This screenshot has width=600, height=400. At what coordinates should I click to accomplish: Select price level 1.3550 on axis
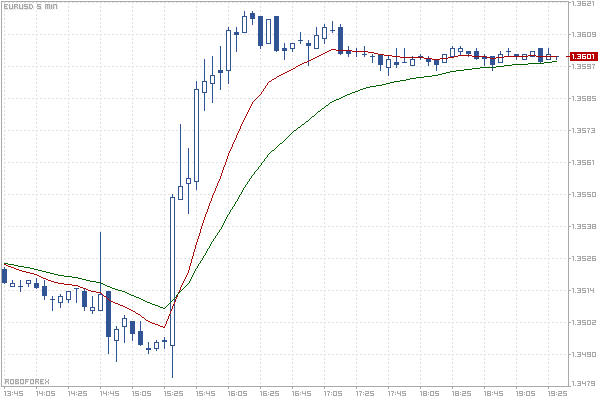click(583, 194)
